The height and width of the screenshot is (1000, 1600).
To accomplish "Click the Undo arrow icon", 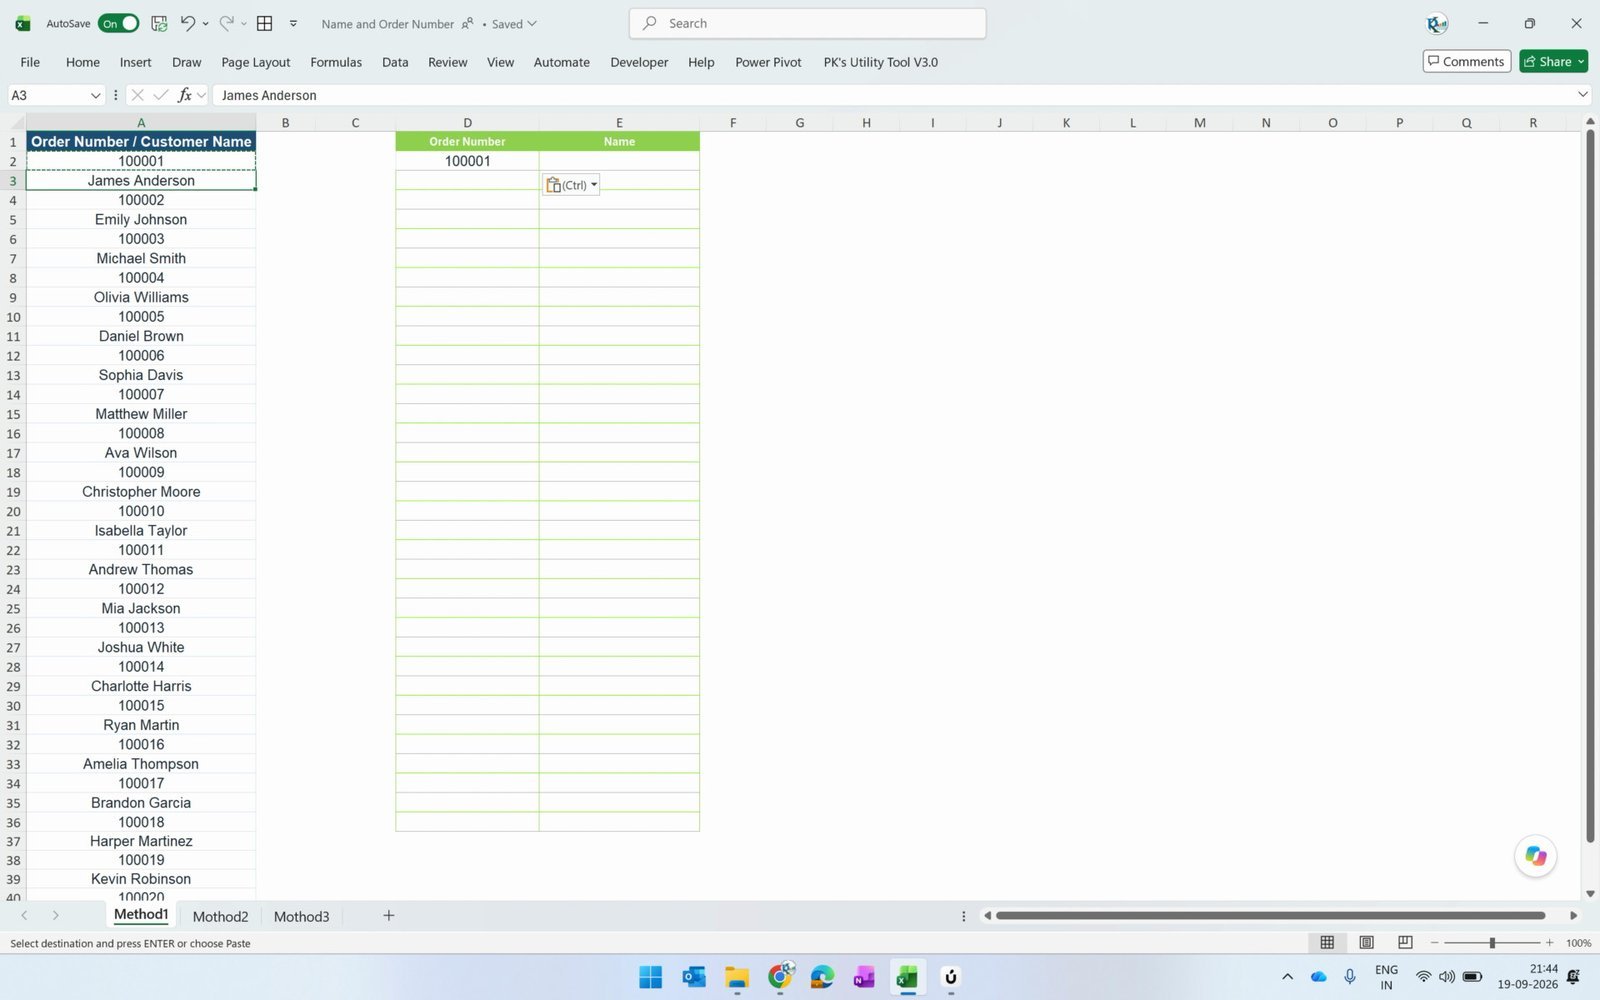I will click(x=188, y=23).
